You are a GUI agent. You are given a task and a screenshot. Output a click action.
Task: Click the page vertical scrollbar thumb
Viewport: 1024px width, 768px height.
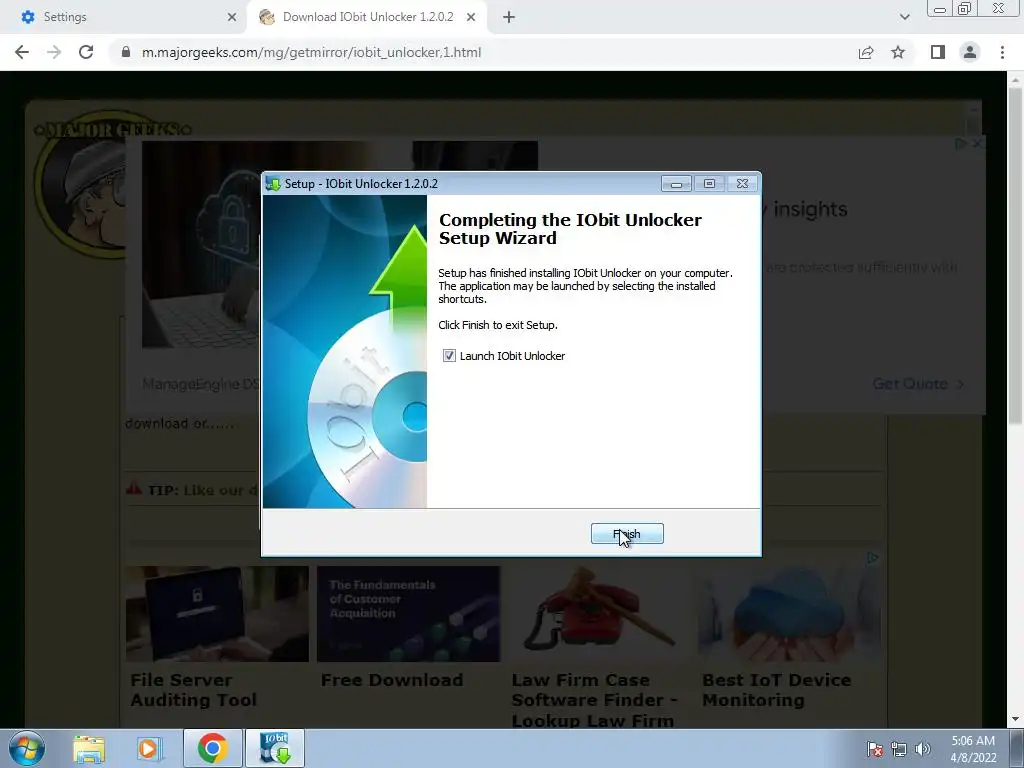tap(1015, 255)
